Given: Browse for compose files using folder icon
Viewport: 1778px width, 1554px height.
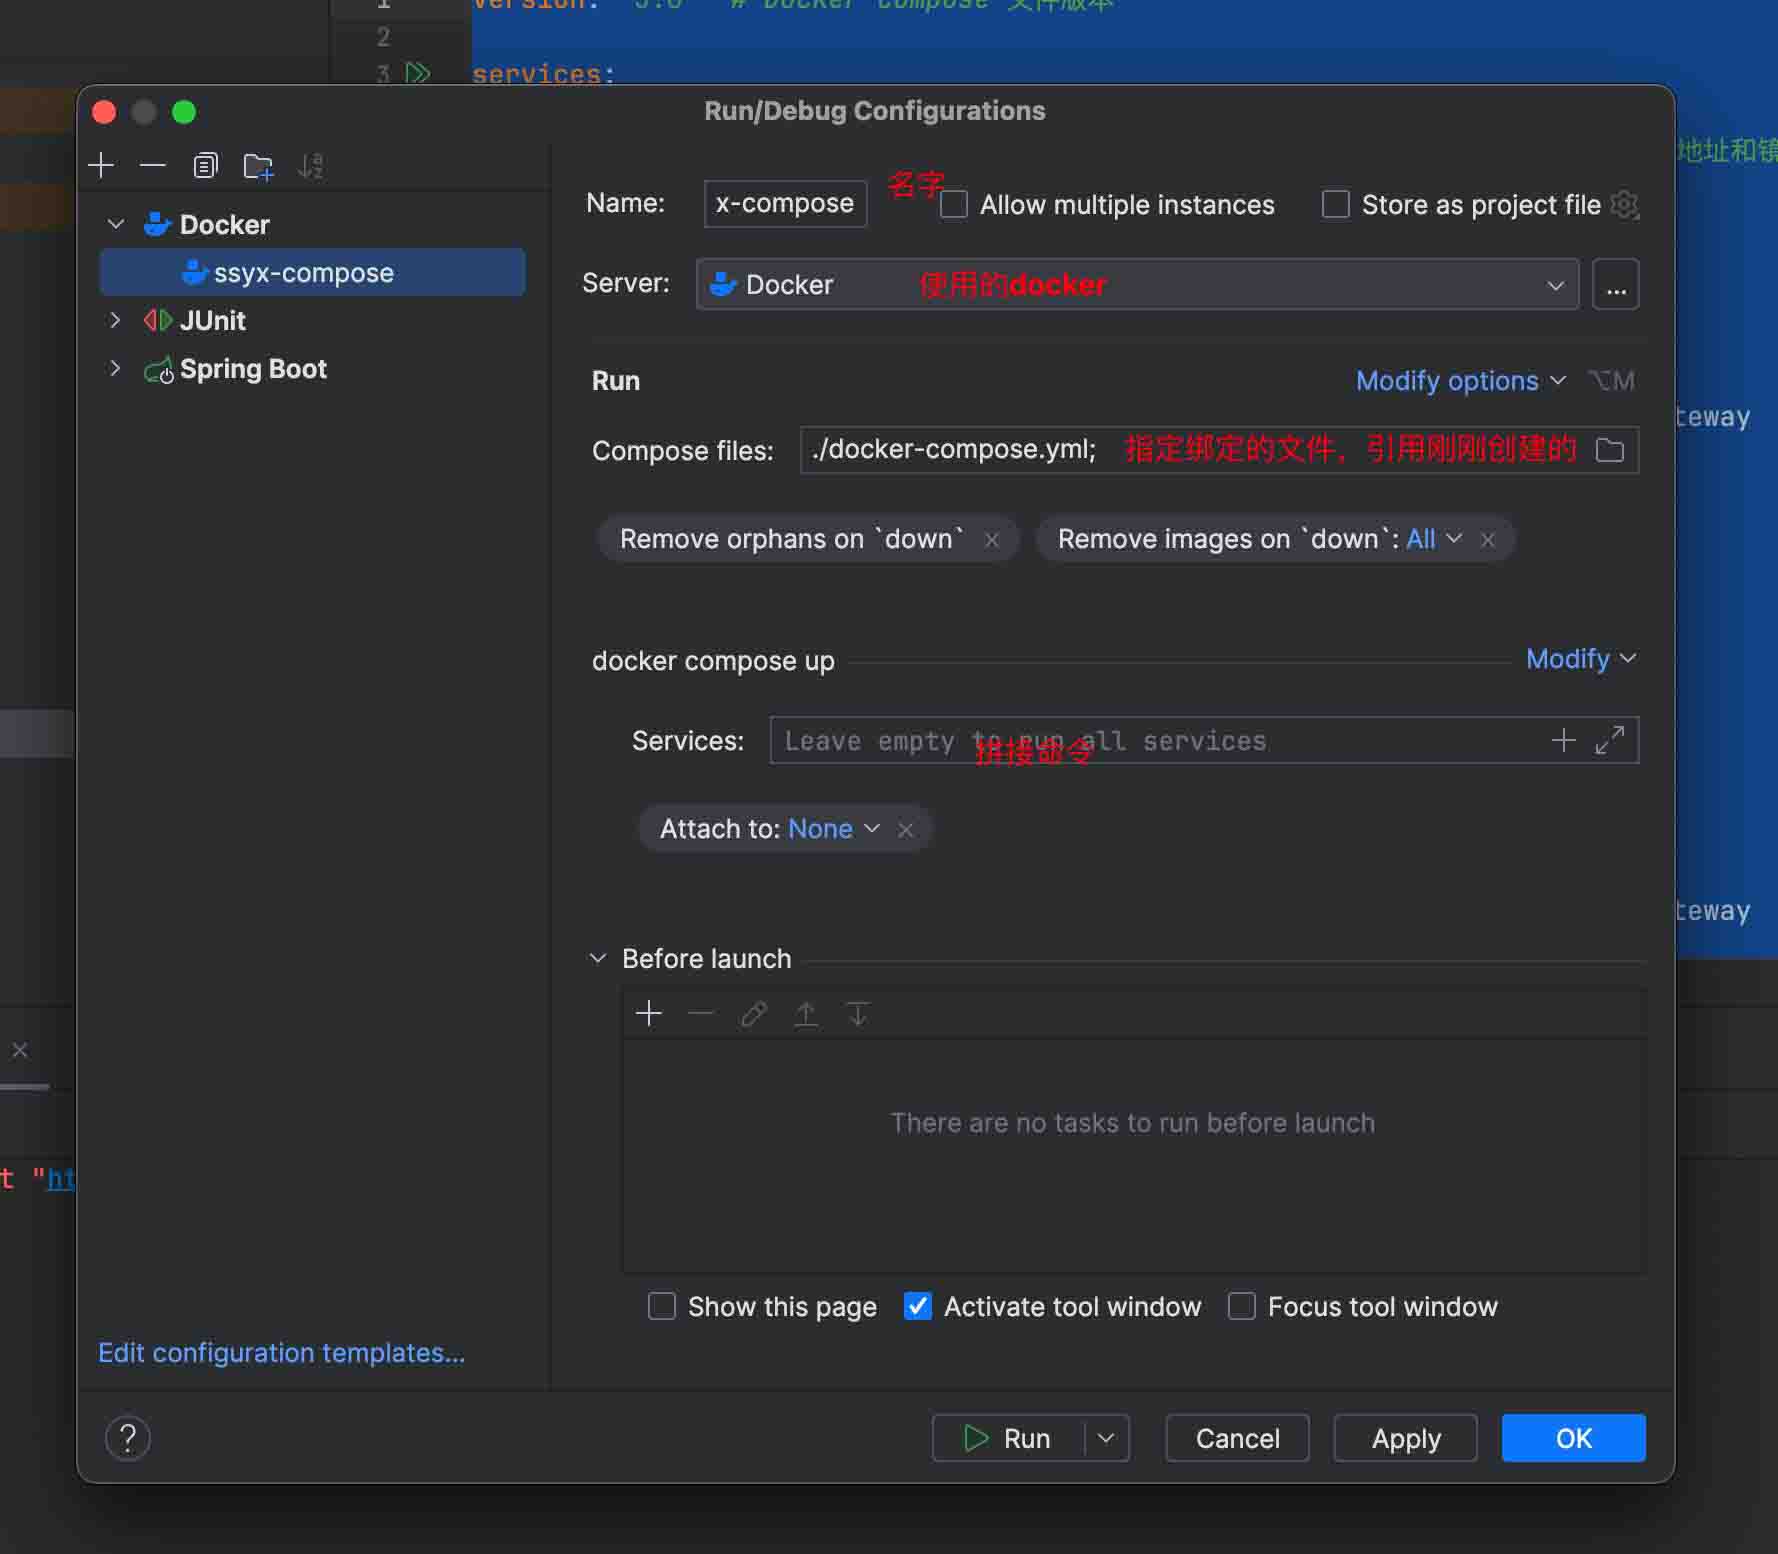Looking at the screenshot, I should click(x=1609, y=450).
